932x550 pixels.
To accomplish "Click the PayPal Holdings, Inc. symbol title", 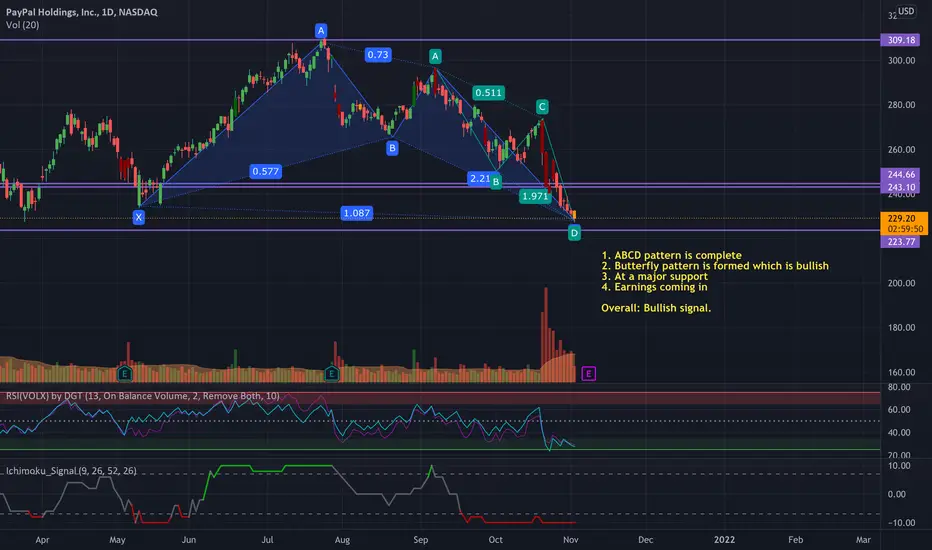I will click(81, 12).
